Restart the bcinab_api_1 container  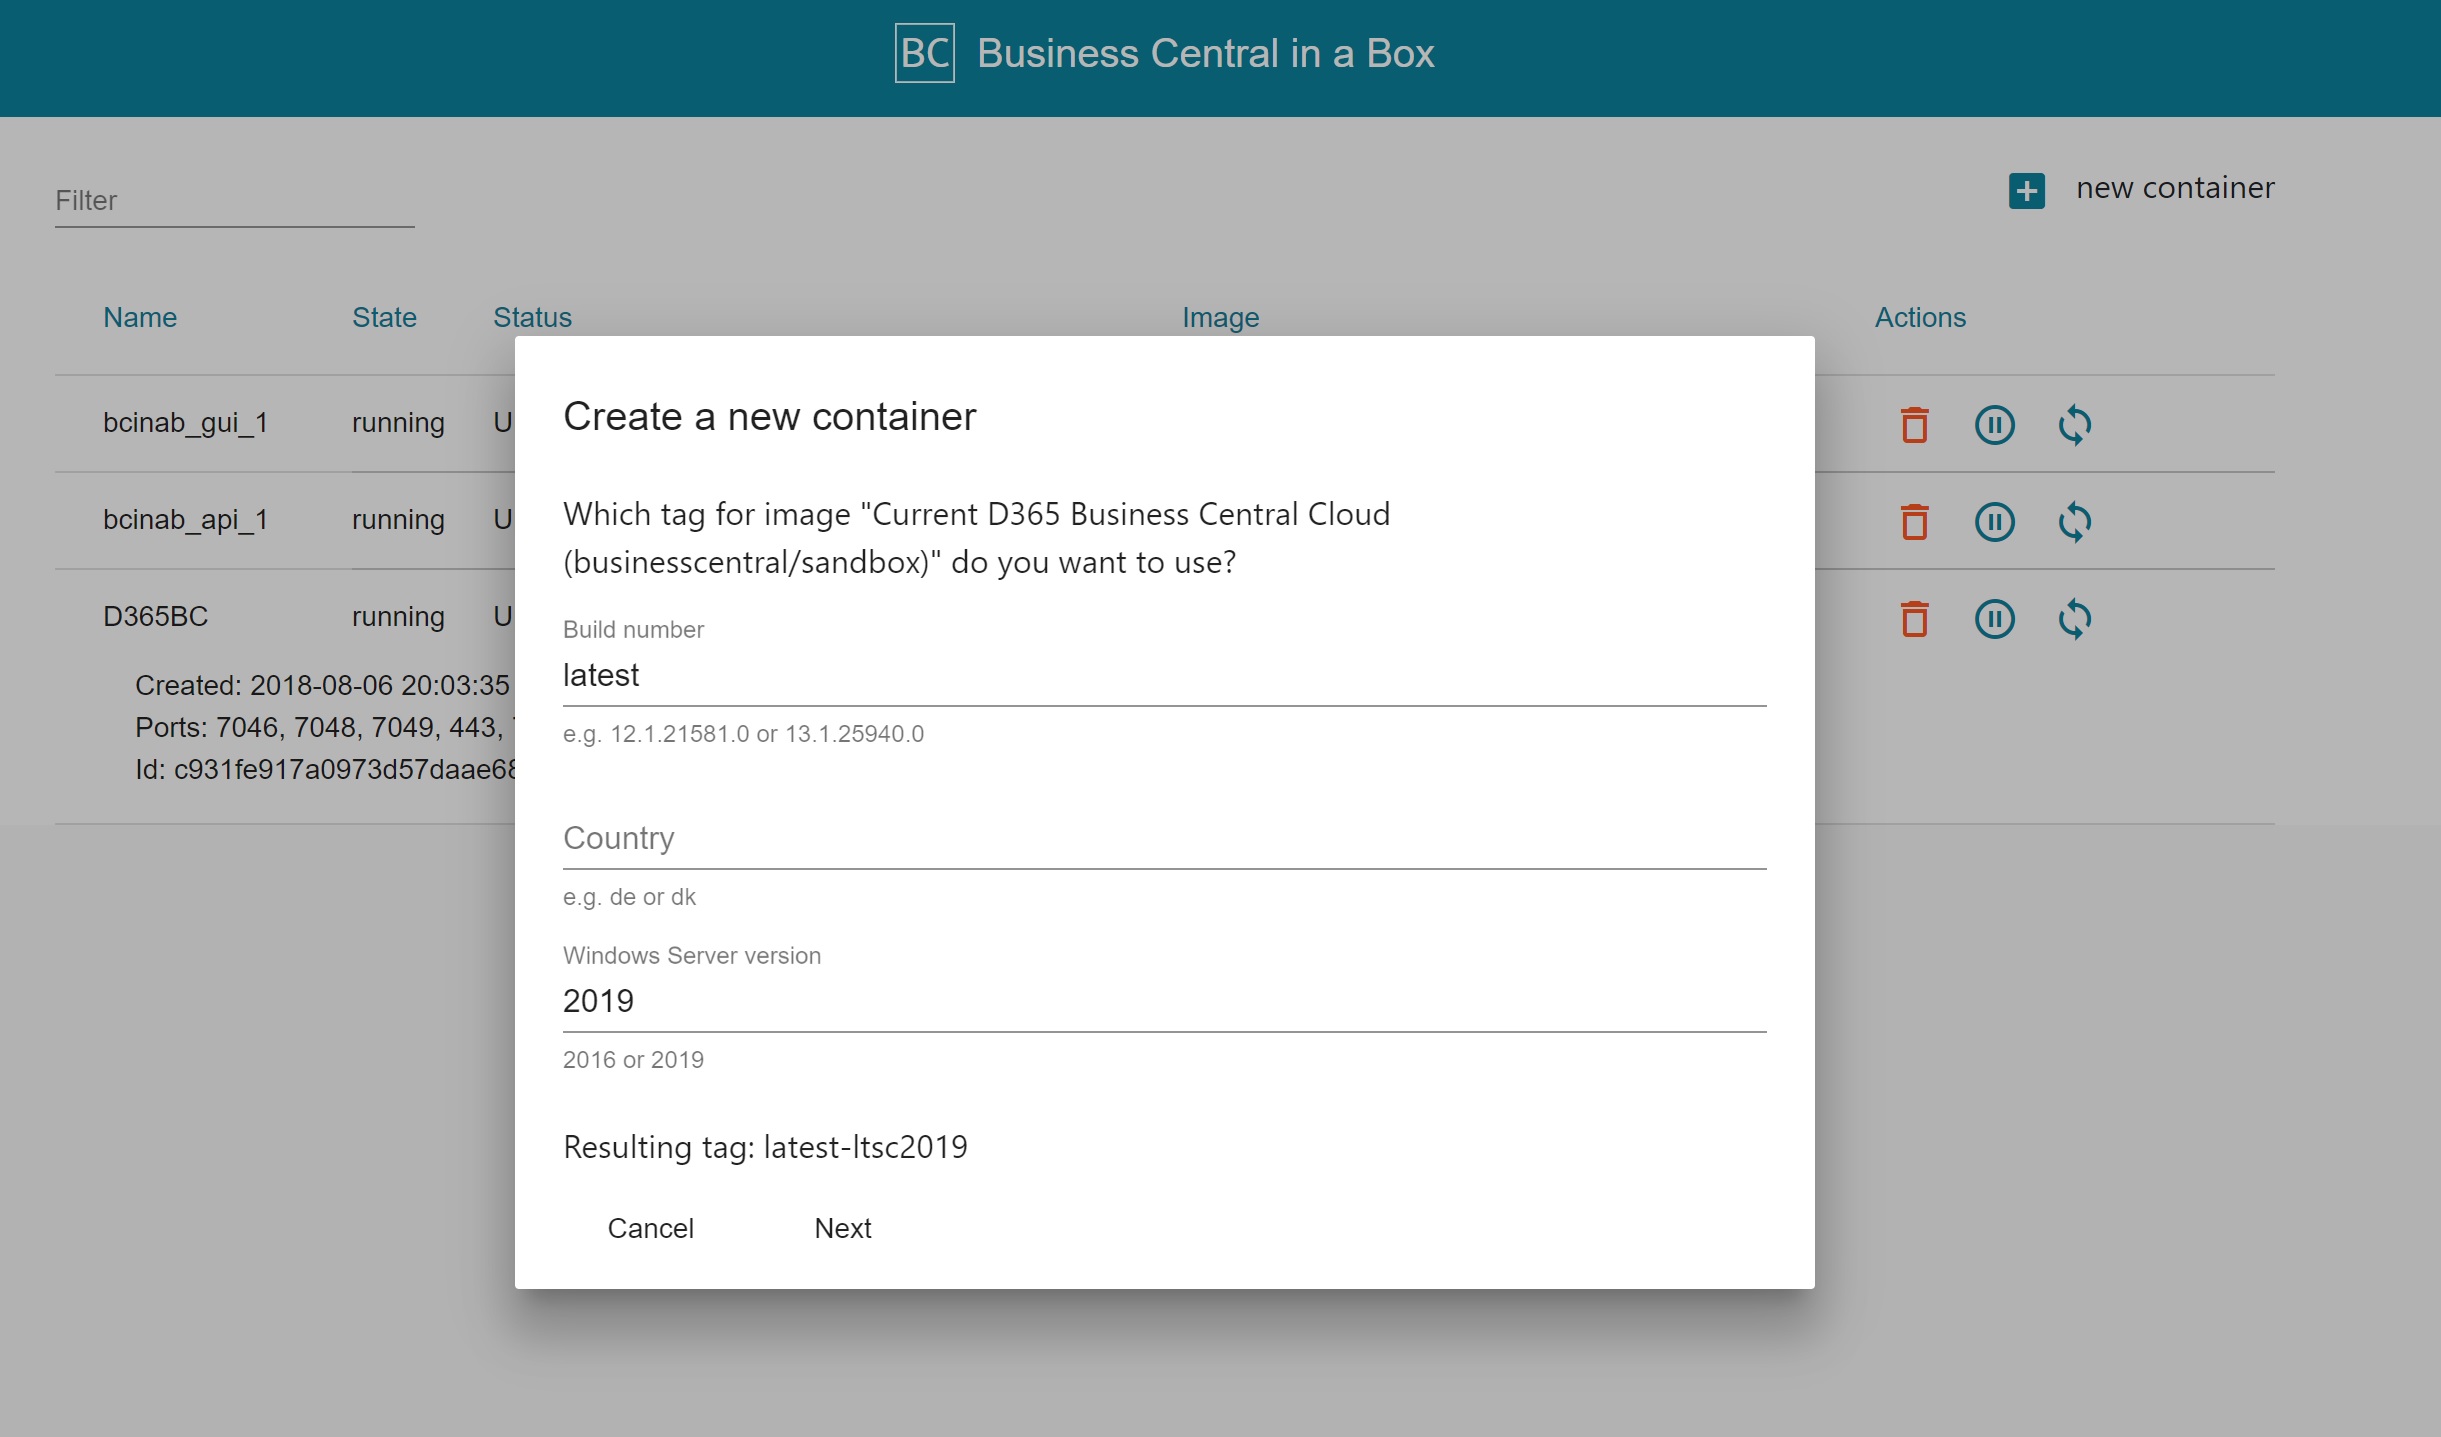click(x=2075, y=520)
